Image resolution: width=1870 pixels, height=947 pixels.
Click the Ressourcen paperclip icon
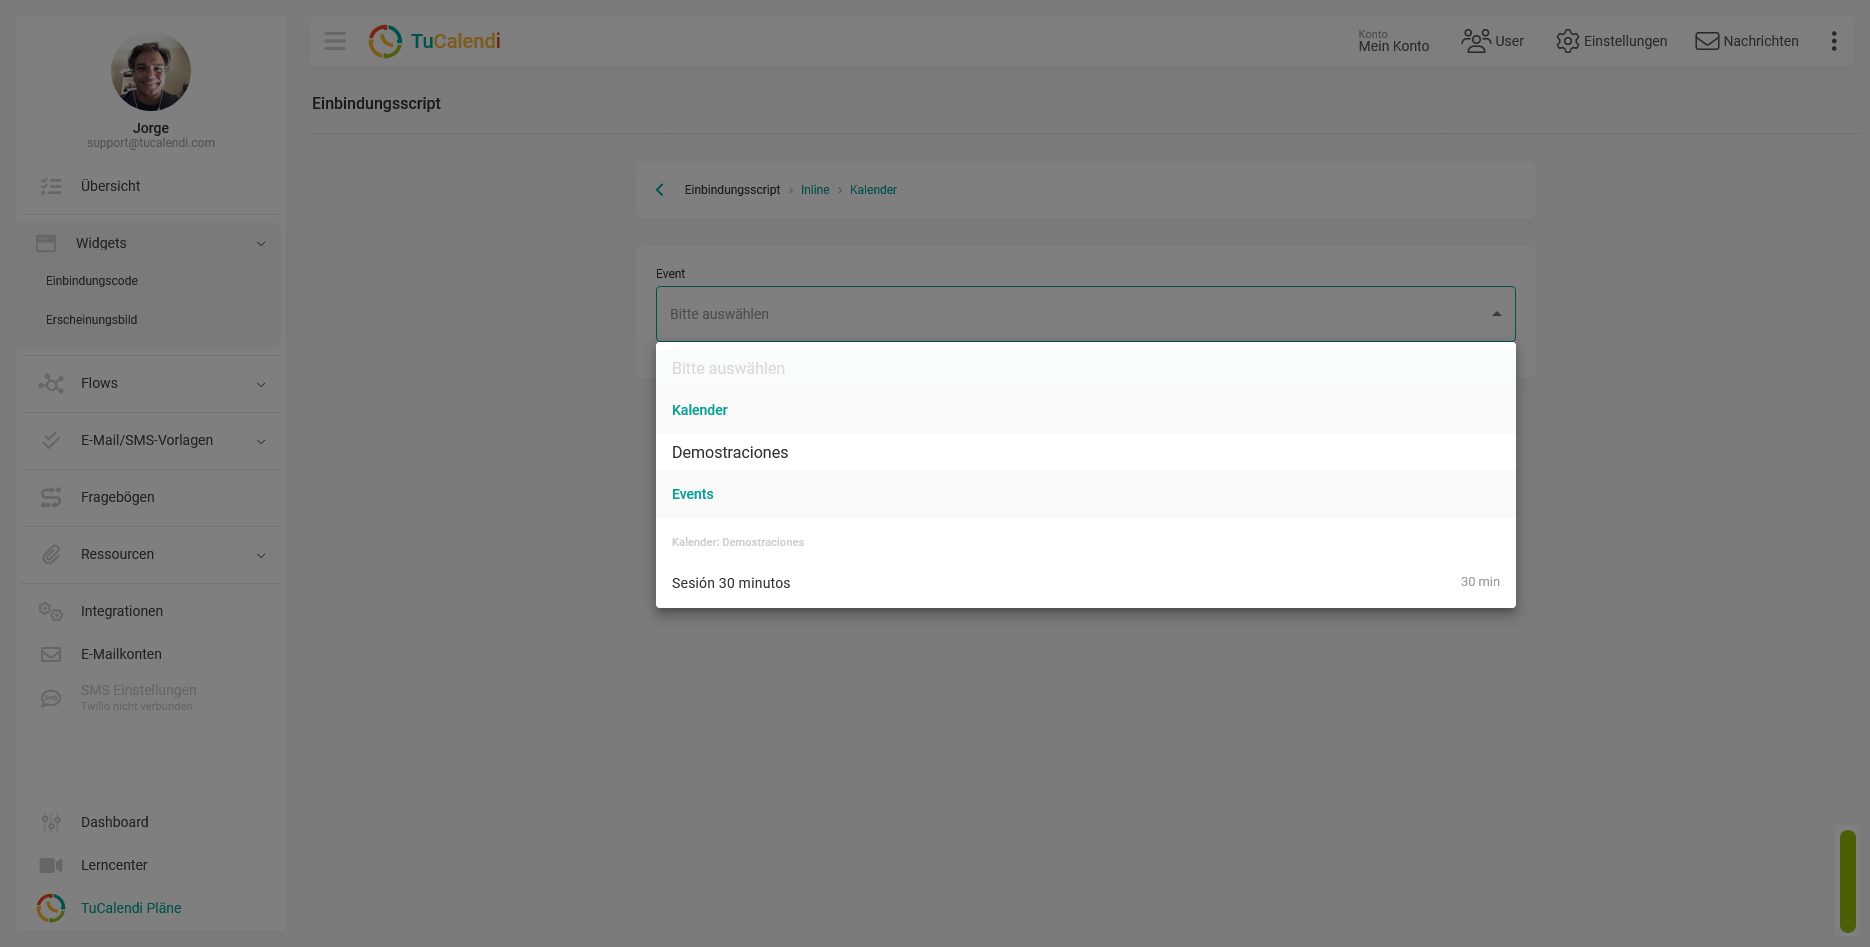click(51, 554)
